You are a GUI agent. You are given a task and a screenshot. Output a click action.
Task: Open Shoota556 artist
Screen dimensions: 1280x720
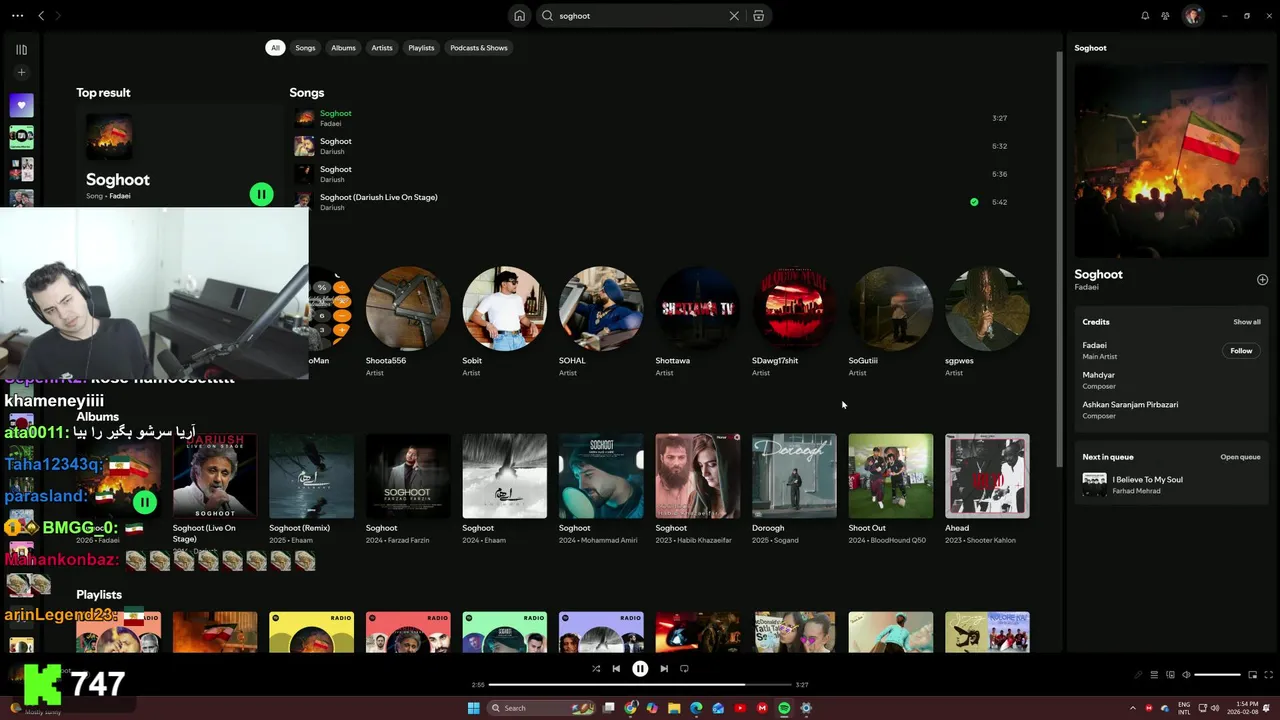pyautogui.click(x=408, y=322)
